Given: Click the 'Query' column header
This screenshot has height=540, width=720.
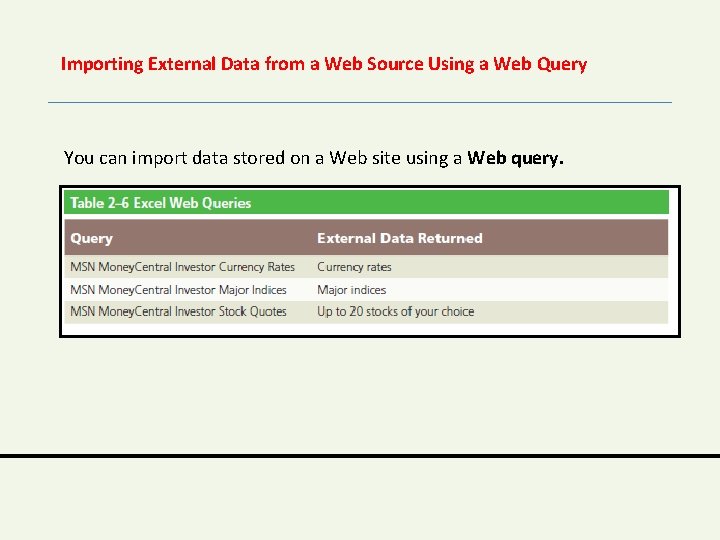Looking at the screenshot, I should coord(91,238).
